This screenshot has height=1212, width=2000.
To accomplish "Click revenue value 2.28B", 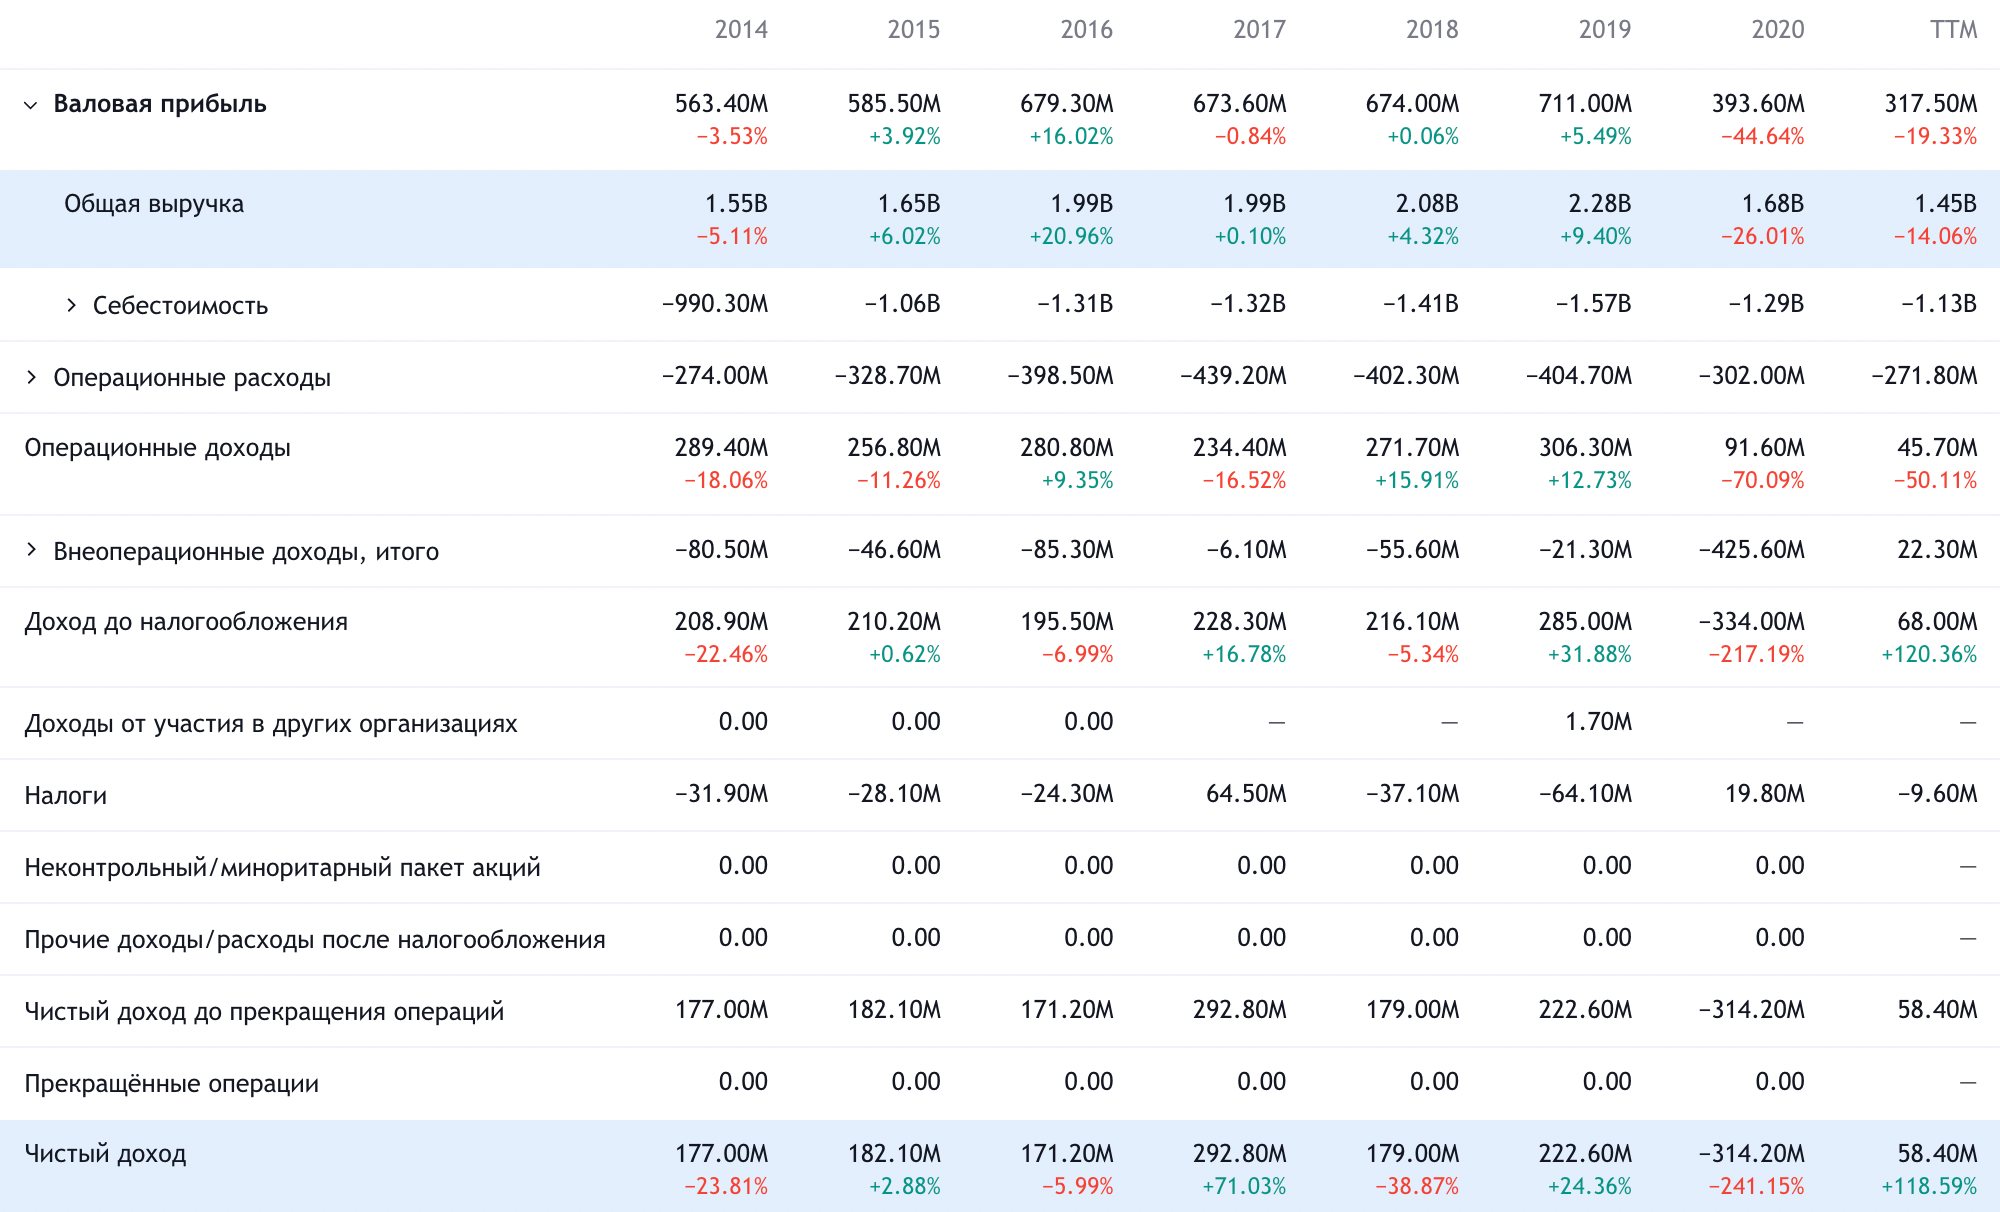I will 1600,204.
